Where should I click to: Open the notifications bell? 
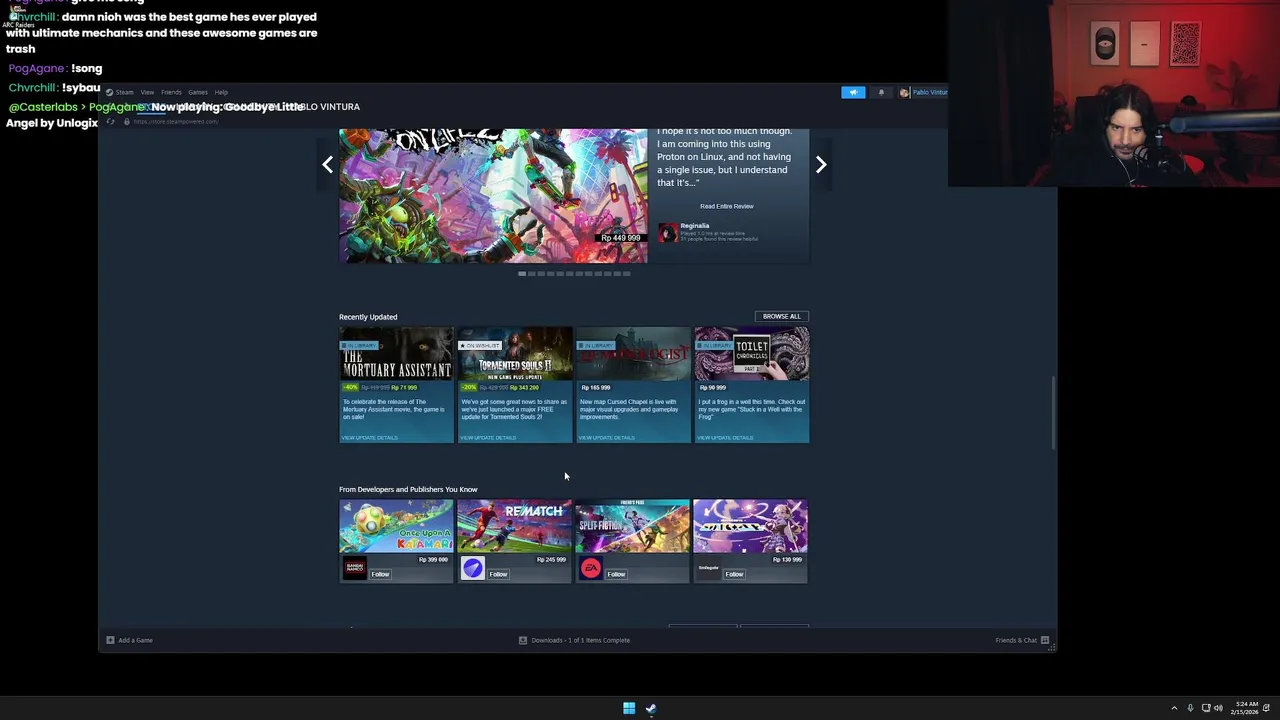point(881,92)
